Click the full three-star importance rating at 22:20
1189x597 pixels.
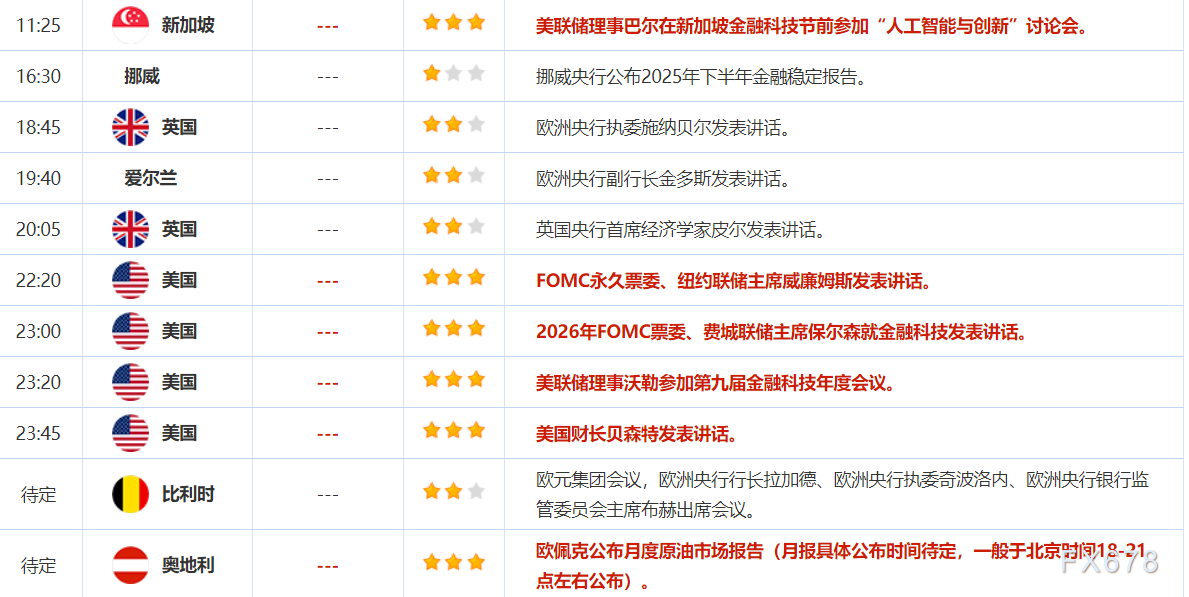click(x=453, y=276)
